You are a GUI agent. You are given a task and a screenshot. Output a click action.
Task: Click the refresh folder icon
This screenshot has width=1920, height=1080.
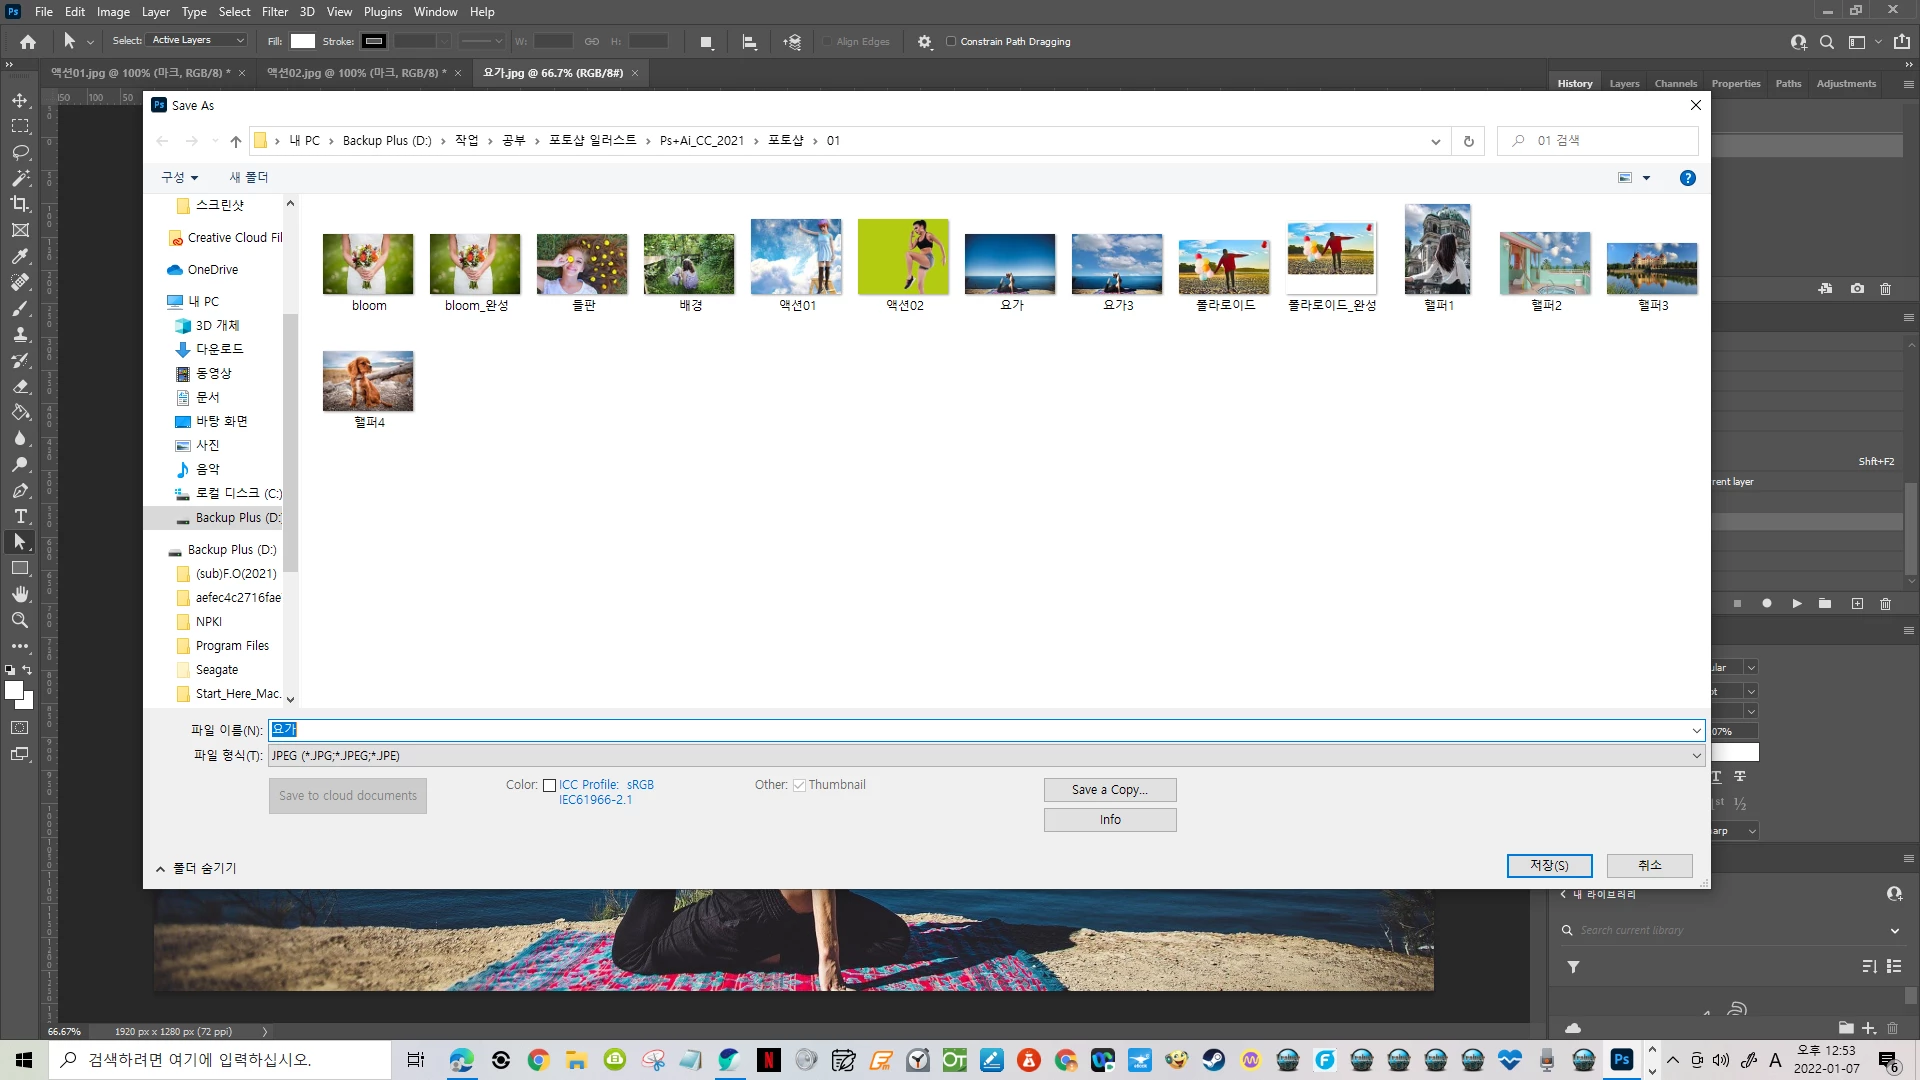[x=1468, y=141]
